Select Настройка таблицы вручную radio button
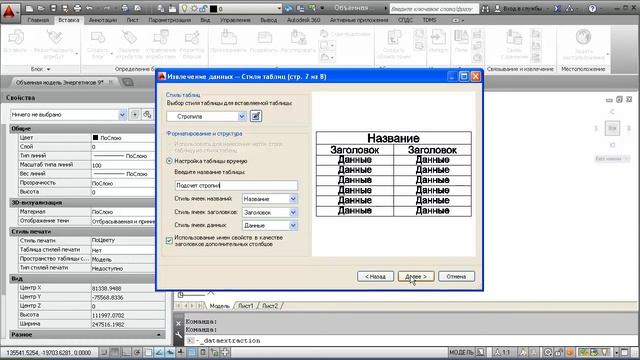The height and width of the screenshot is (360, 640). coord(169,161)
